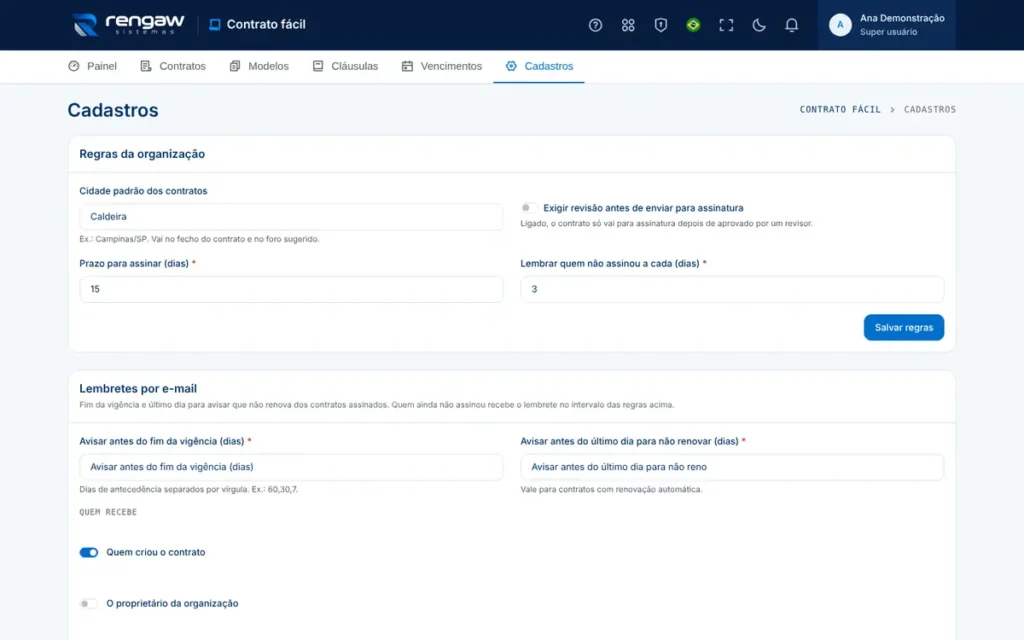Enable Exigir revisão antes de enviar toggle
This screenshot has height=640, width=1024.
[x=528, y=208]
